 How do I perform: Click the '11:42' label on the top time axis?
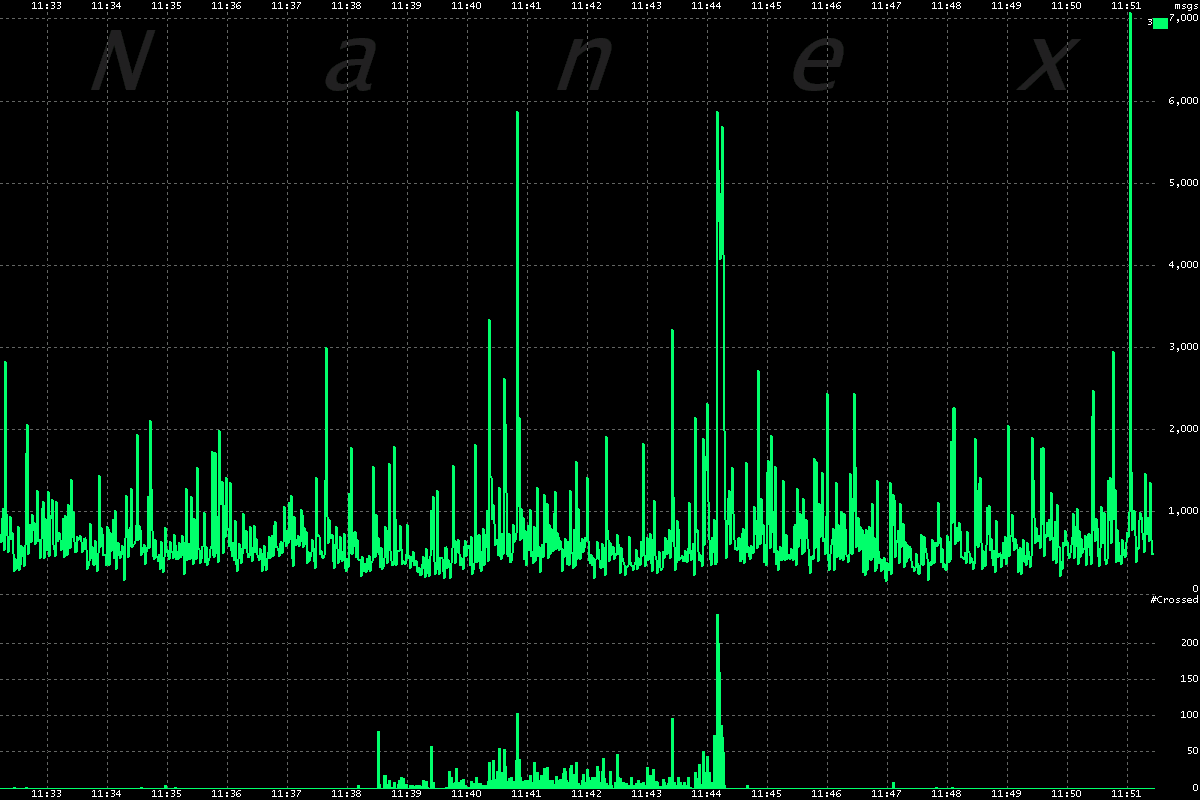[586, 6]
